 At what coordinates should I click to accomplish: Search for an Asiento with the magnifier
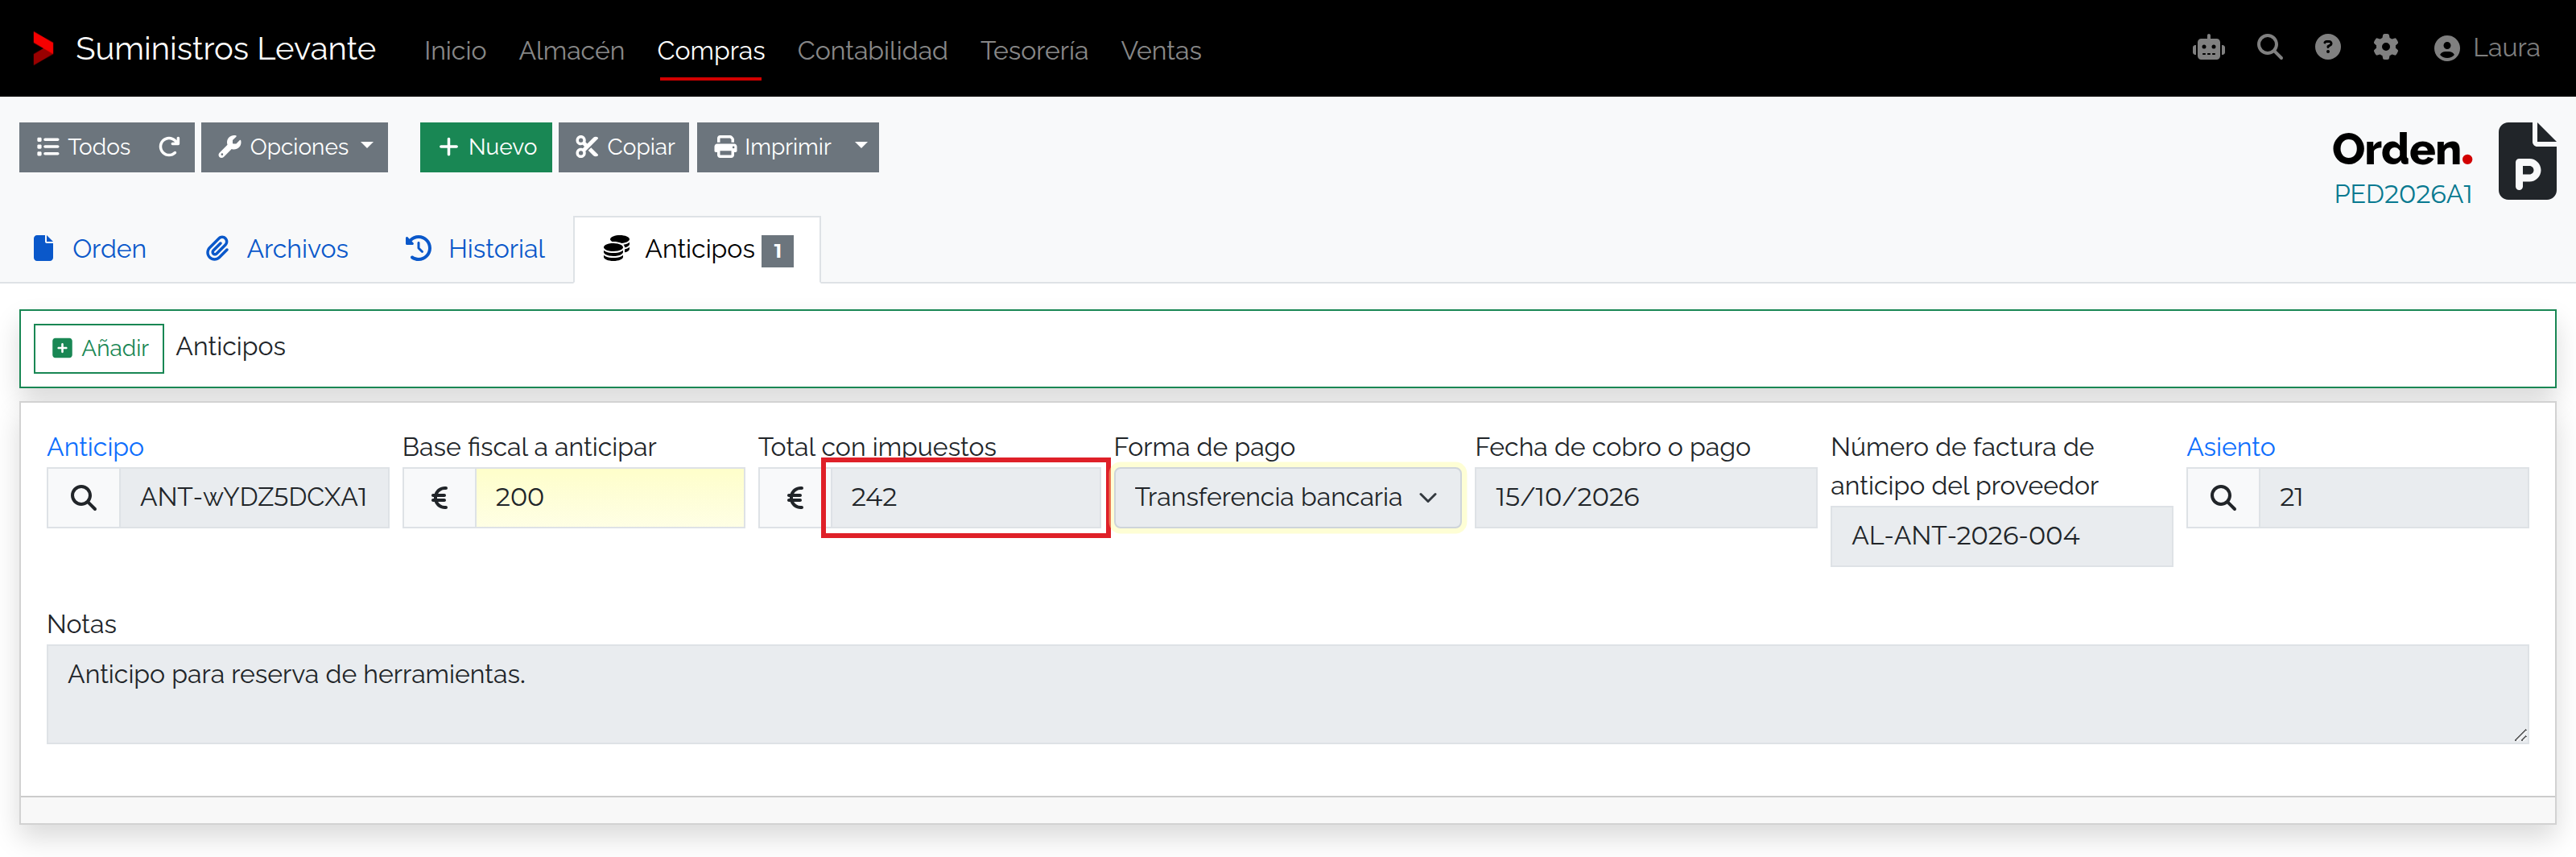2223,497
